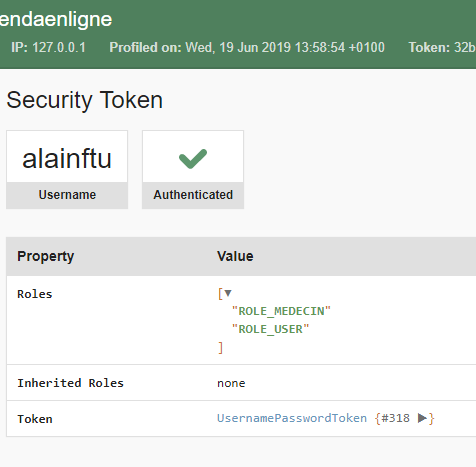The image size is (476, 467).
Task: Click the green Authenticated checkmark icon
Action: click(193, 158)
